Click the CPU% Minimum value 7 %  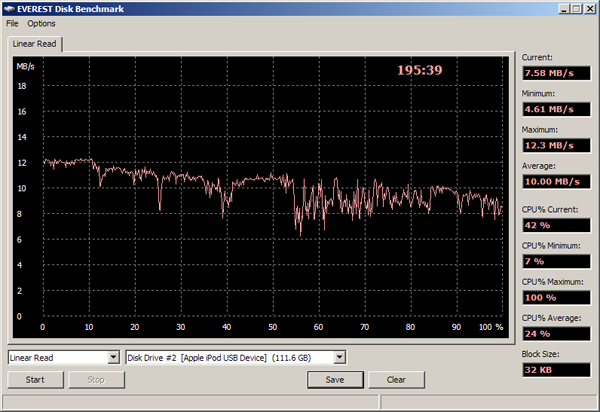(x=556, y=261)
